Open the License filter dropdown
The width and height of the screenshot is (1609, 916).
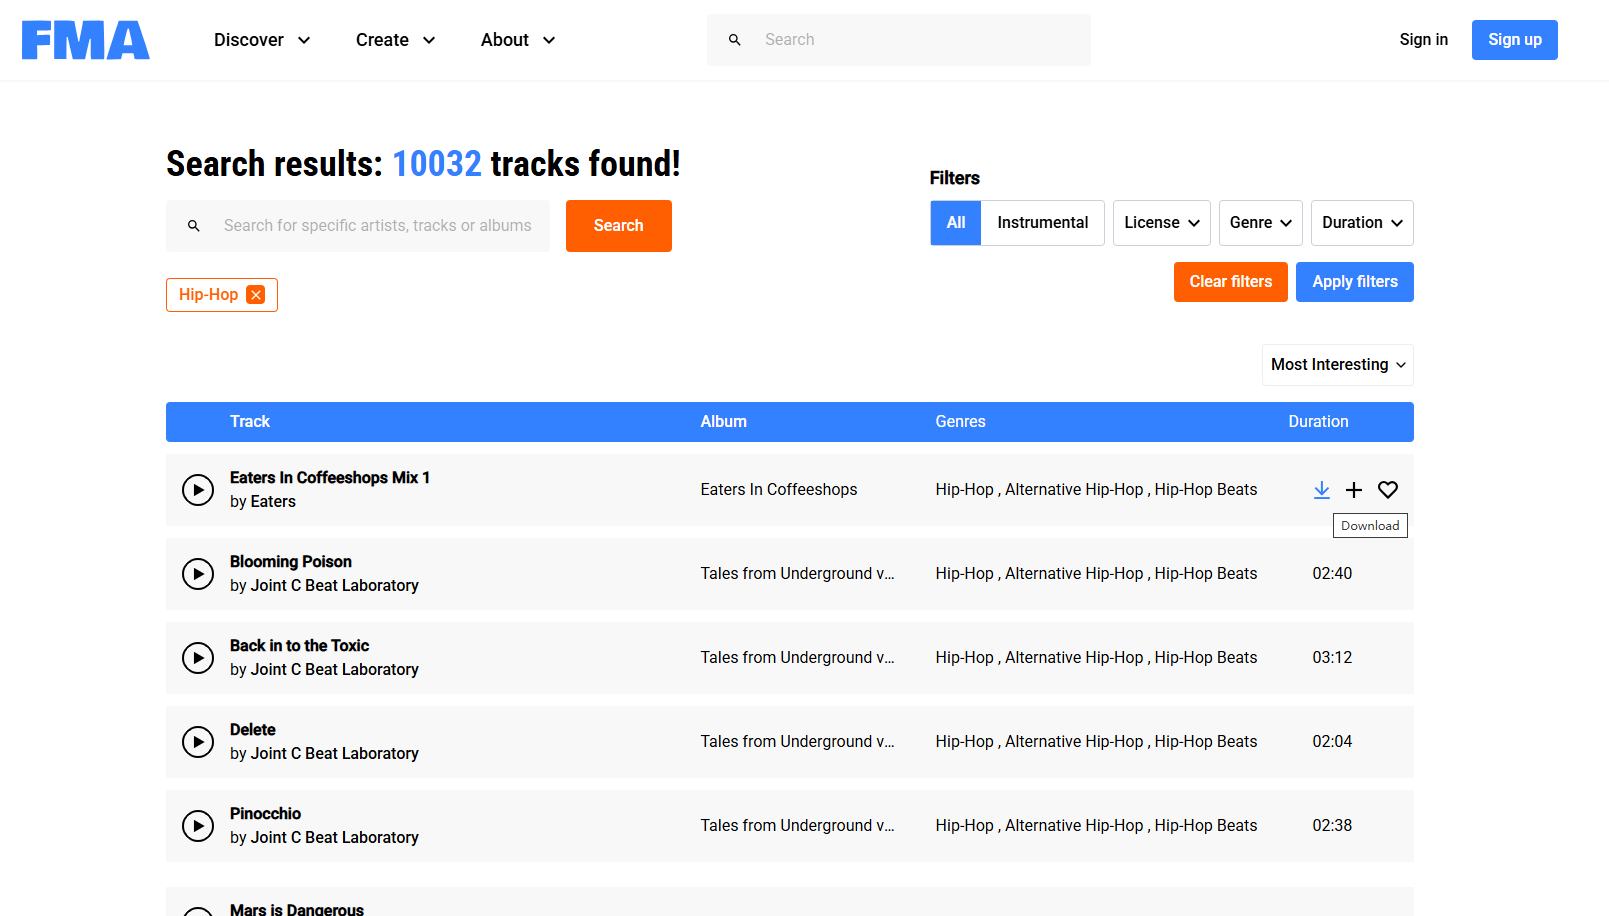1161,223
